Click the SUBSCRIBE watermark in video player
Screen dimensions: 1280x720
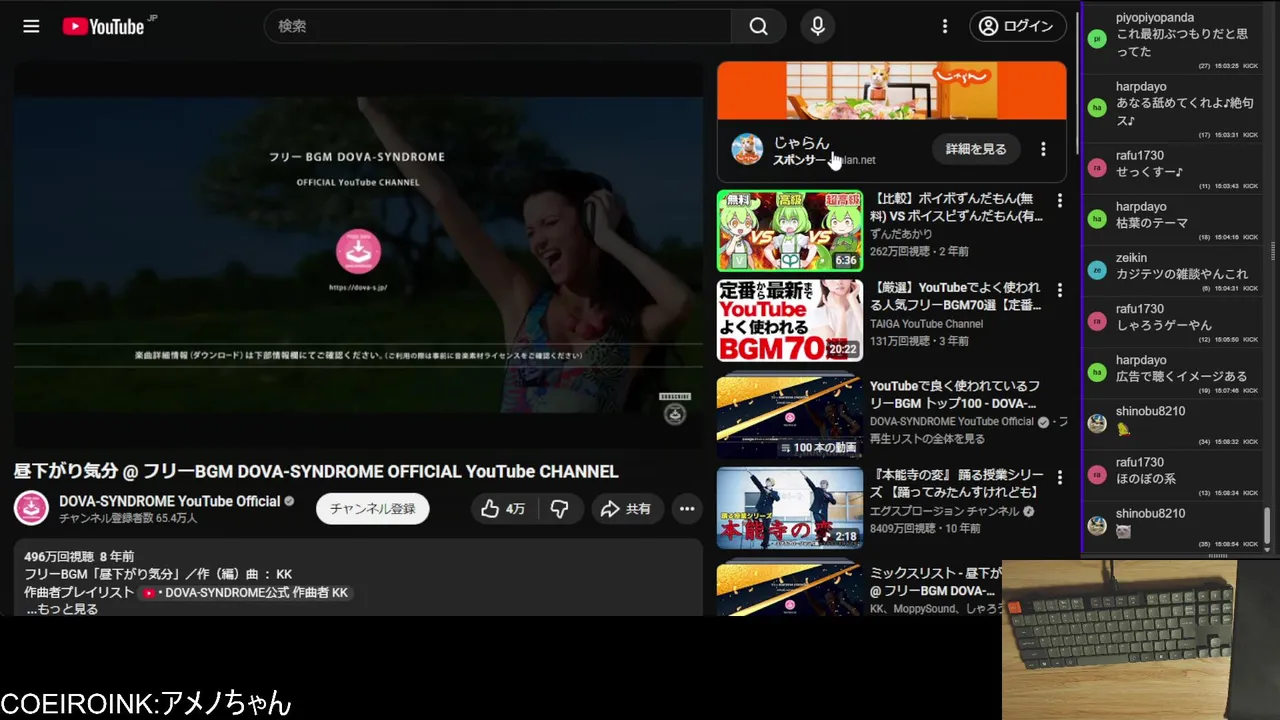coord(675,409)
